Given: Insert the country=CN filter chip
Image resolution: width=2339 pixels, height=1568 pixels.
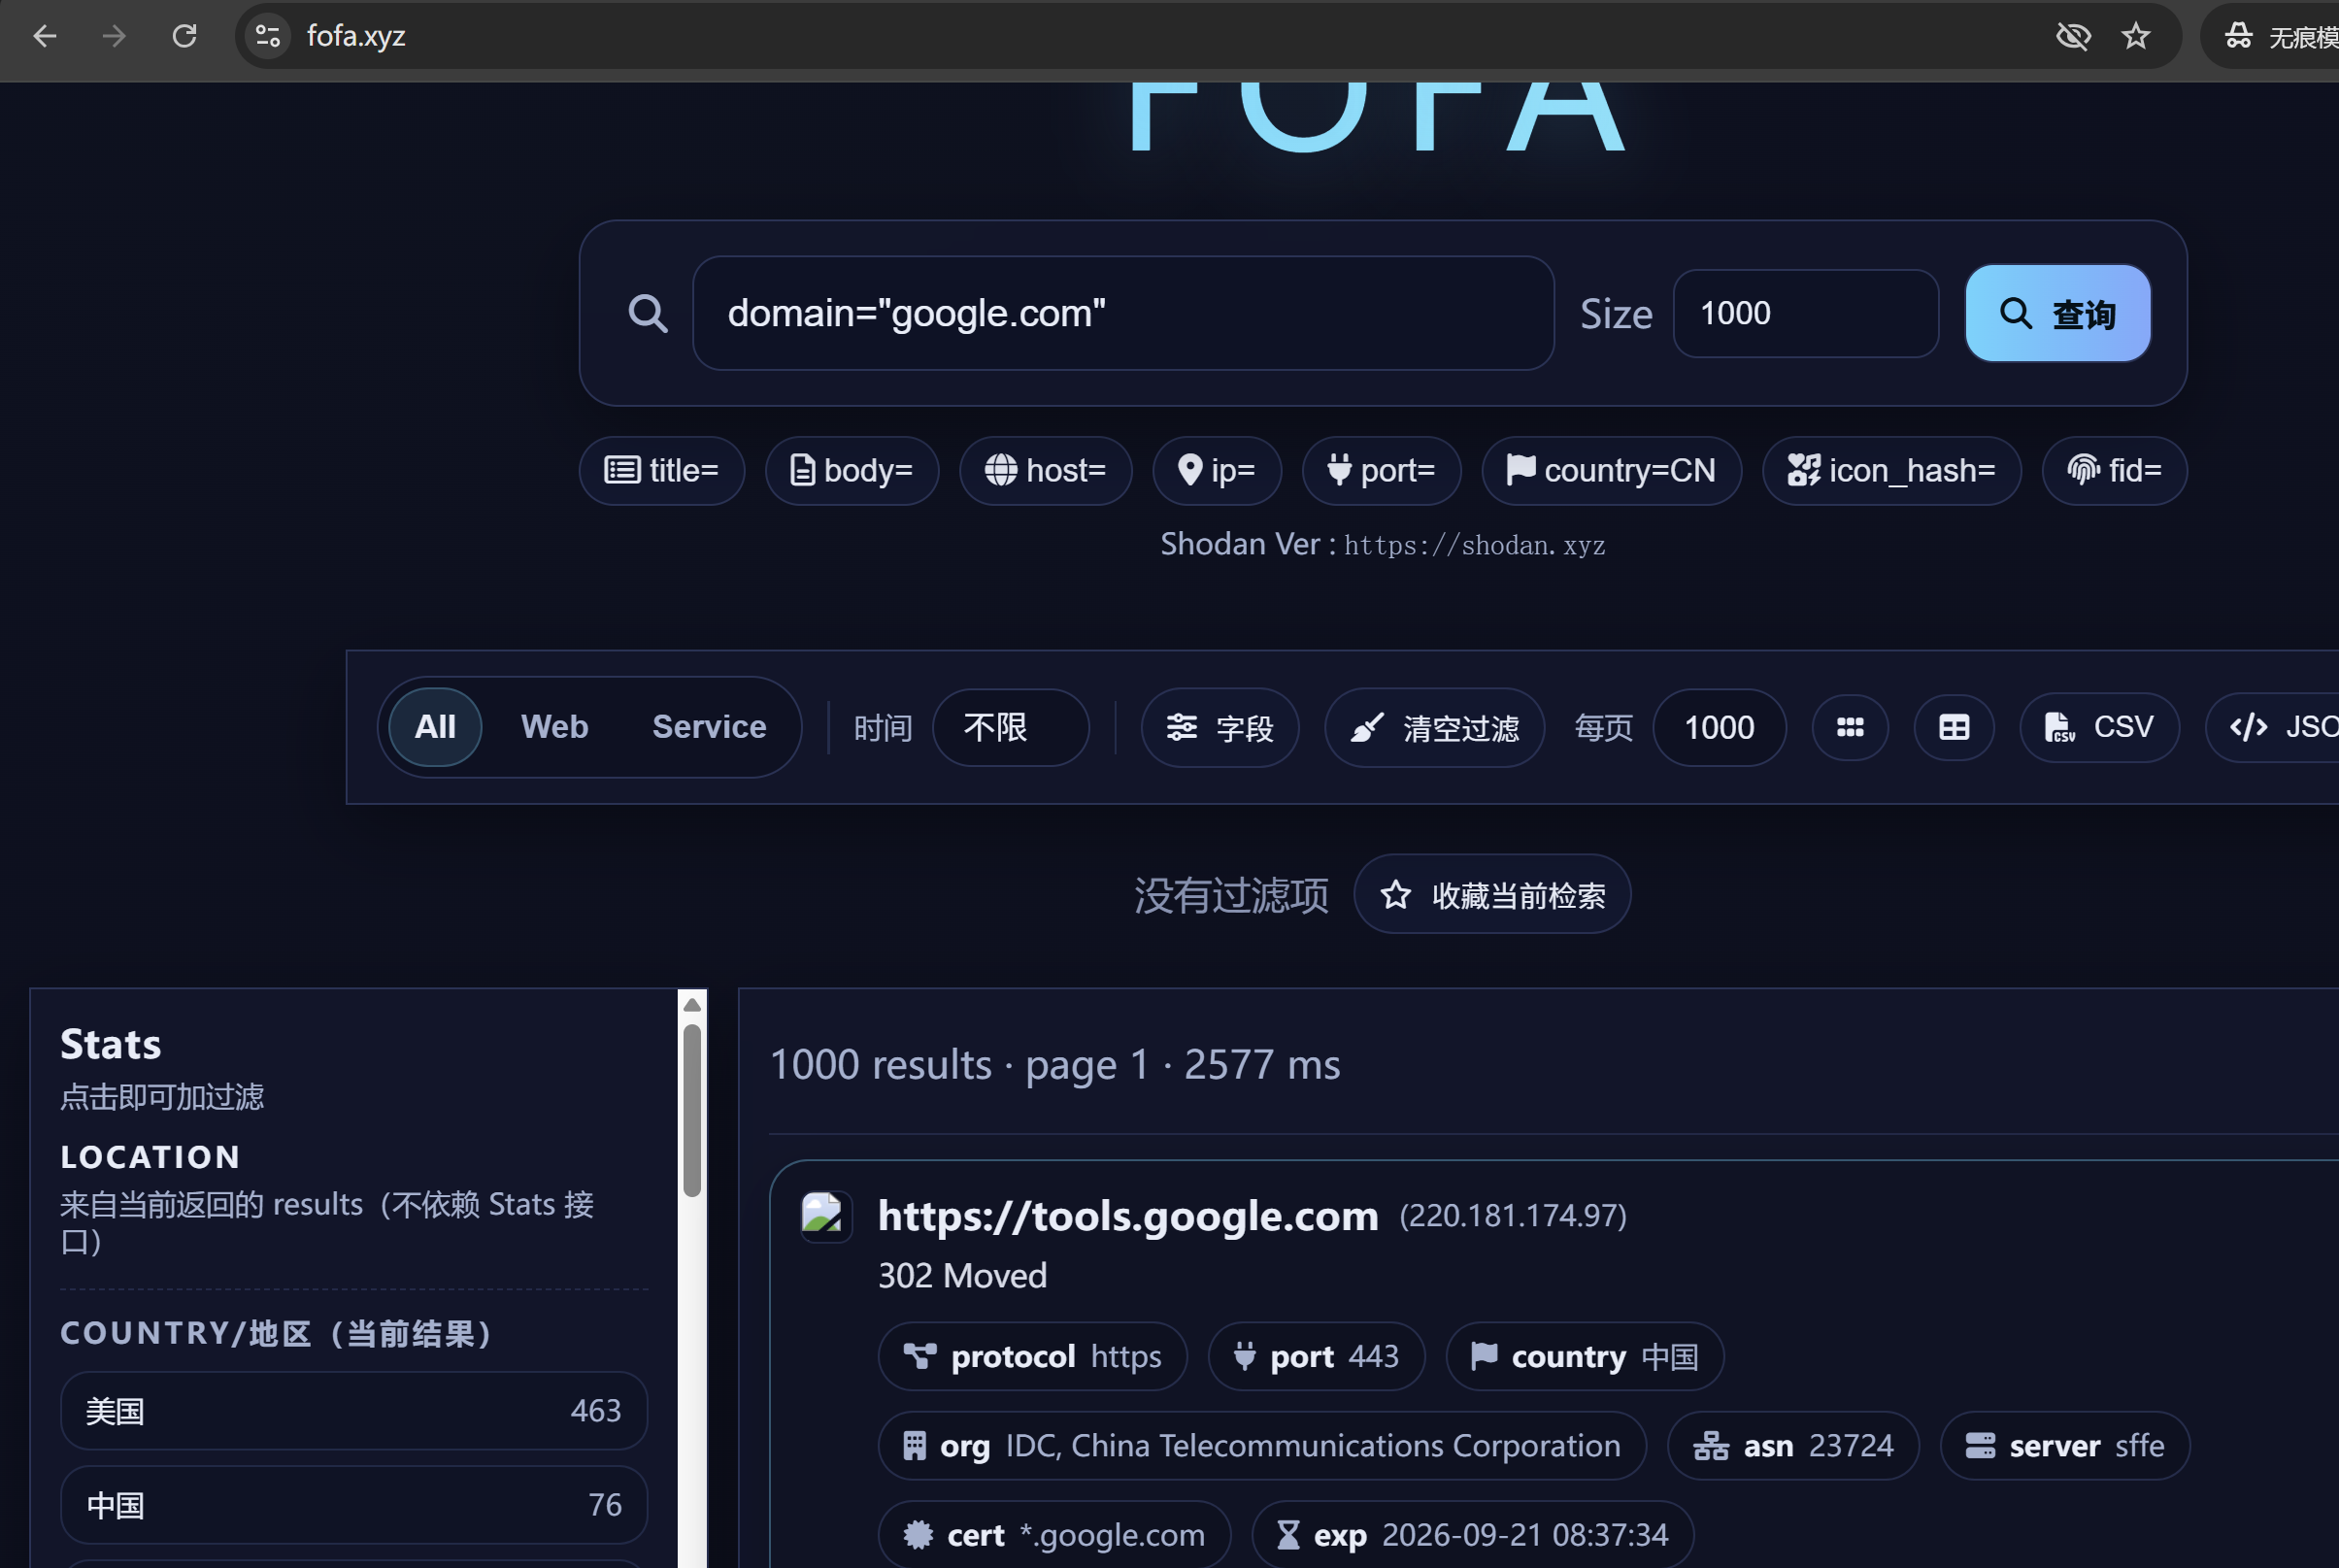Looking at the screenshot, I should [1611, 470].
